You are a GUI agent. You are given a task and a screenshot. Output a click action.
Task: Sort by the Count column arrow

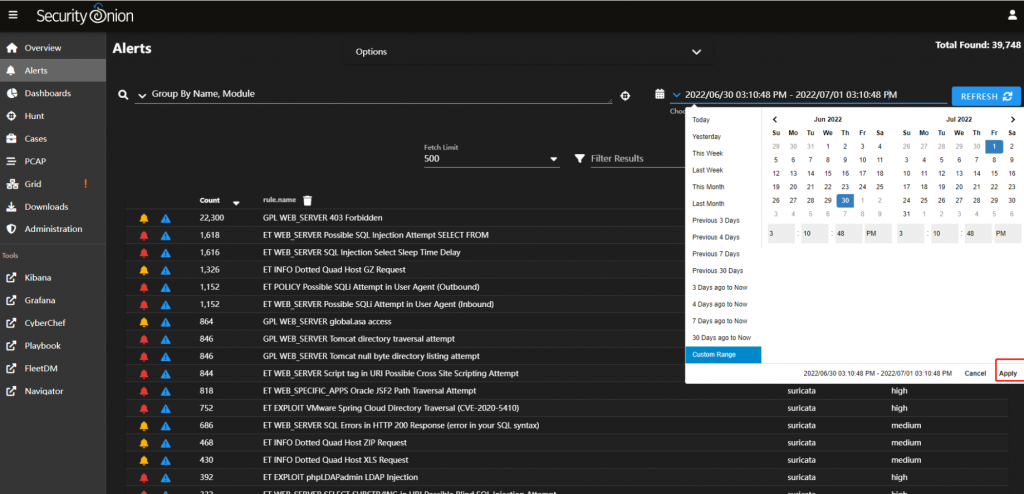click(x=236, y=201)
